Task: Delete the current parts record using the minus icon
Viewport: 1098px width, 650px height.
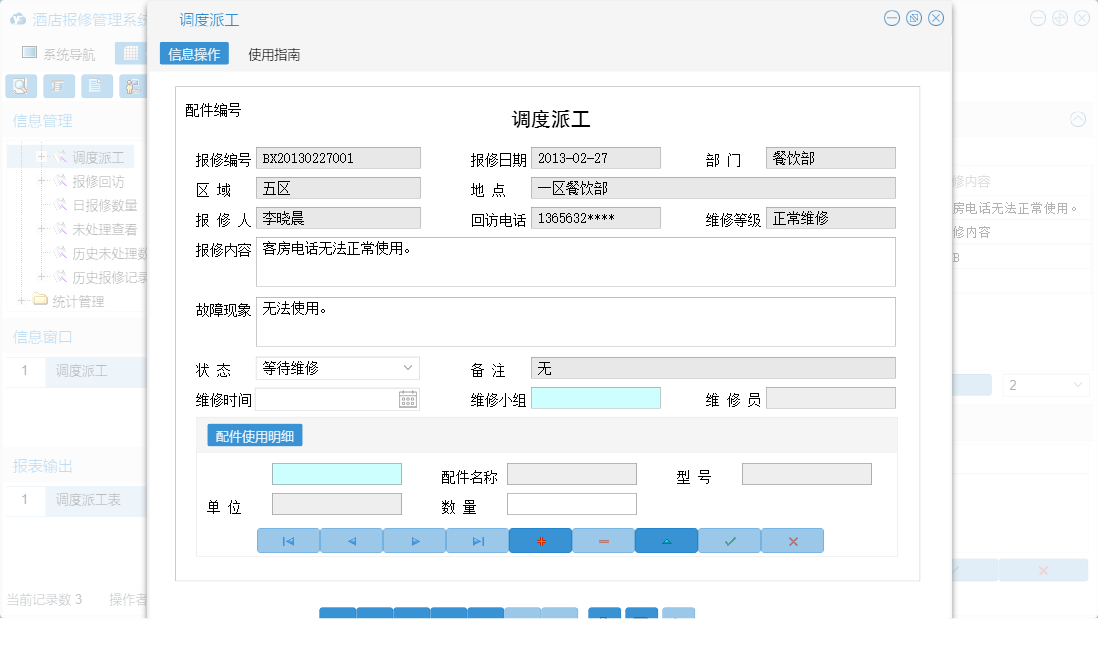Action: coord(603,540)
